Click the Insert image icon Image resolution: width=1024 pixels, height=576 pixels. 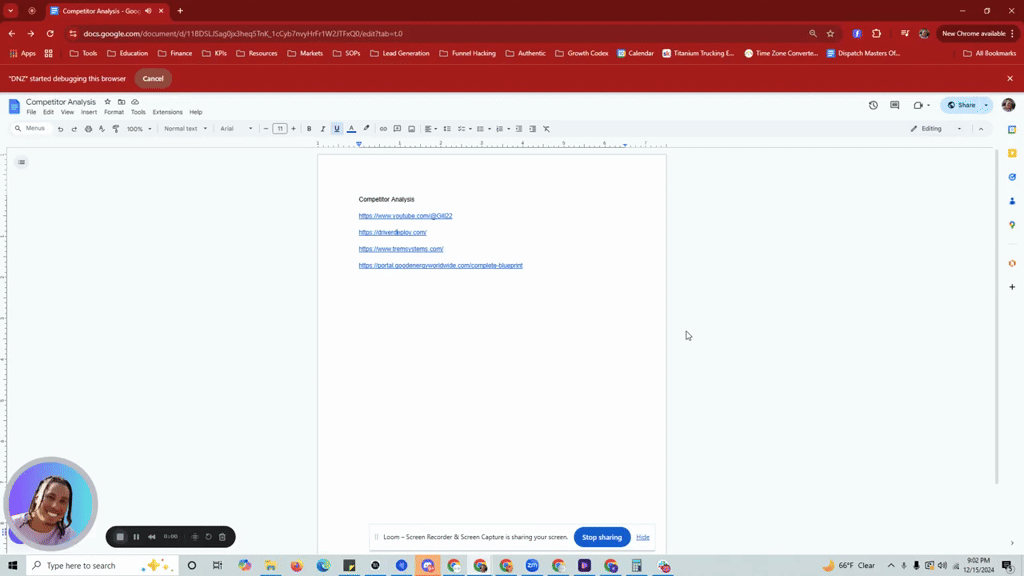point(411,129)
